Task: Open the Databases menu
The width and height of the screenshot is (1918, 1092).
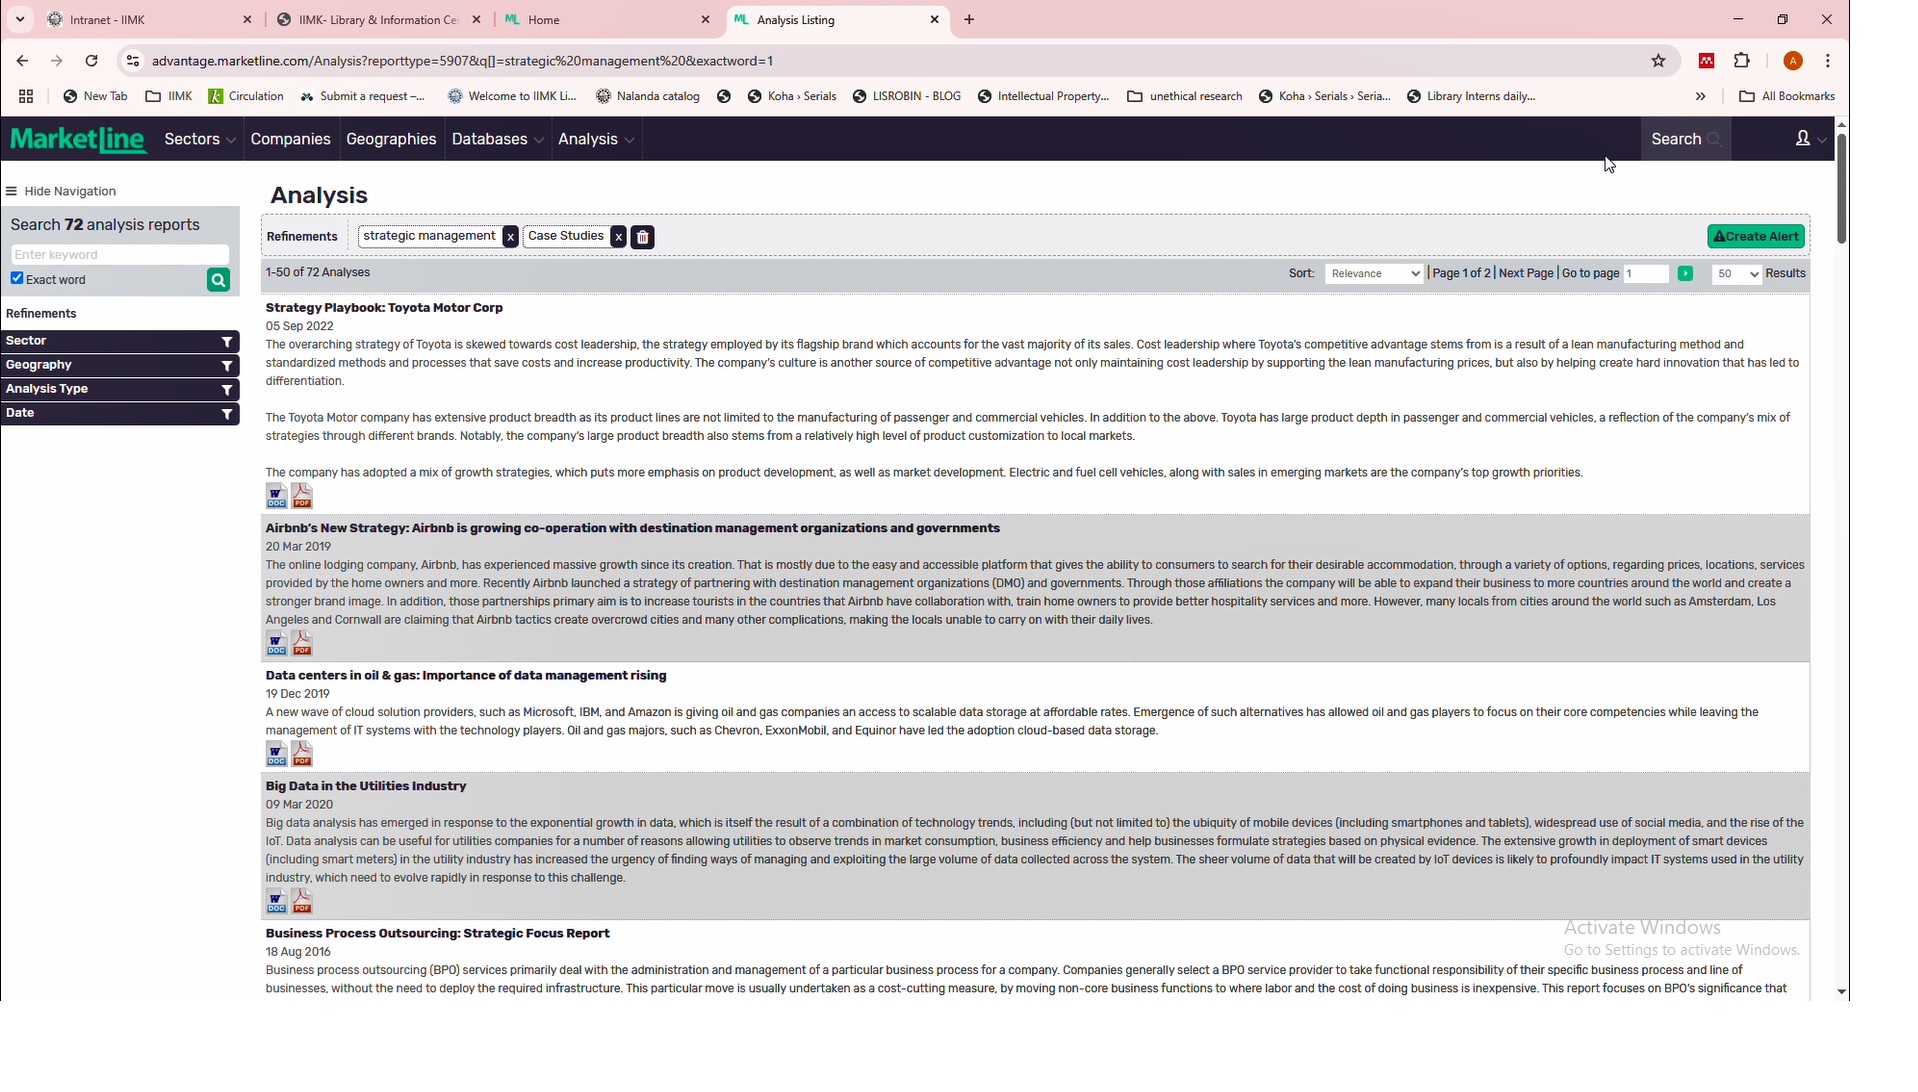Action: 497,140
